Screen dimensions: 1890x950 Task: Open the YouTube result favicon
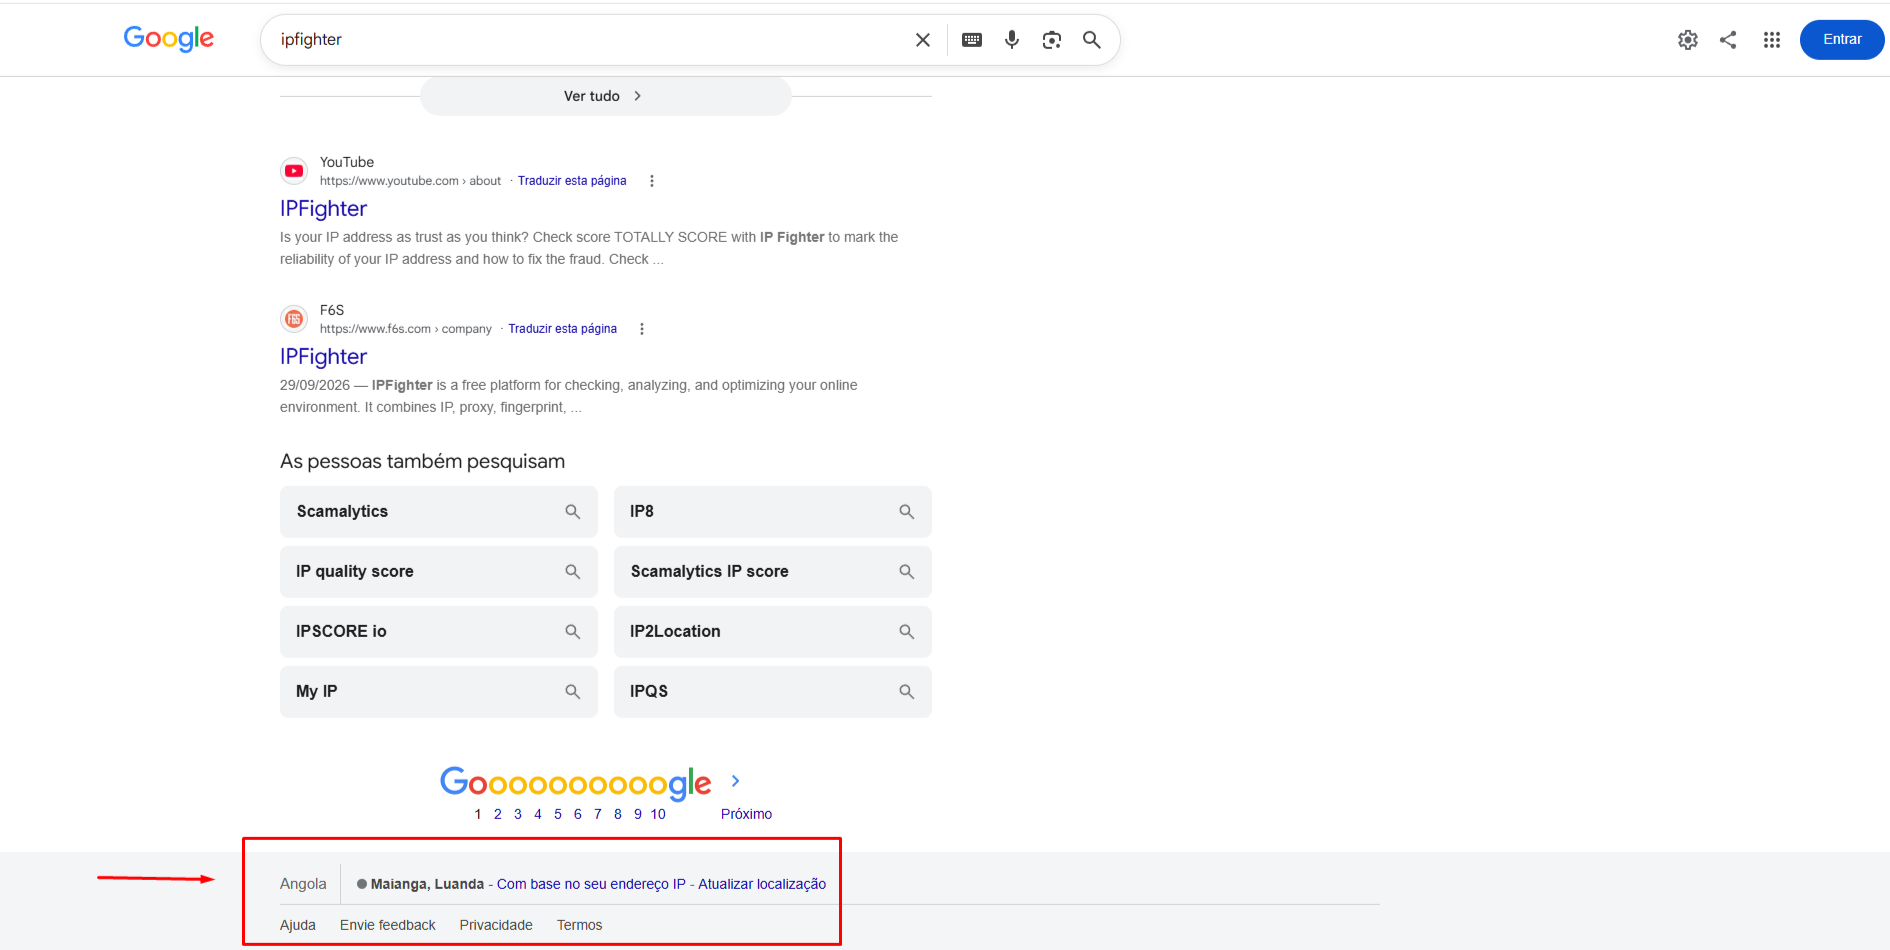[294, 171]
